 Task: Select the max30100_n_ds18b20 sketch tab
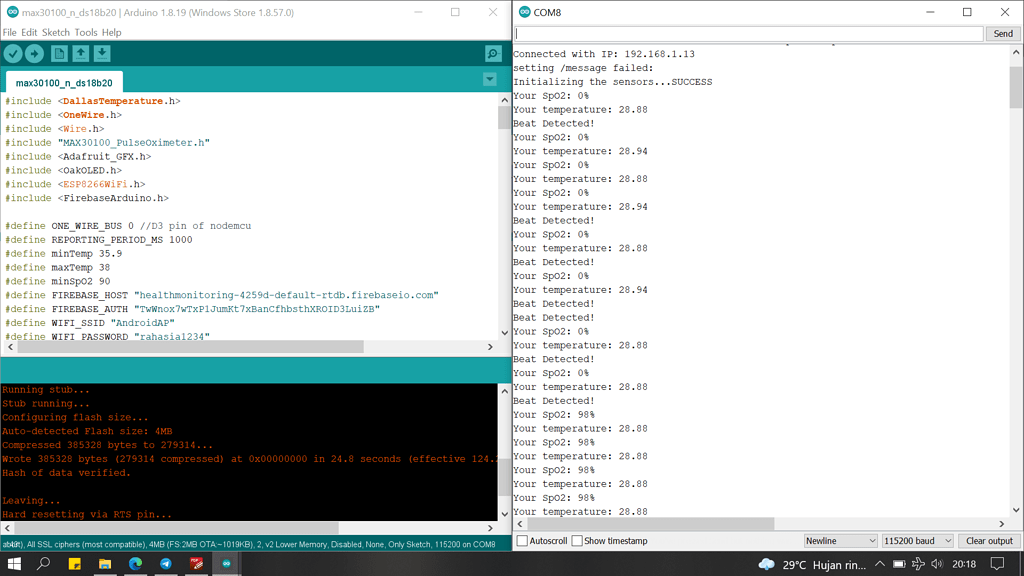click(x=65, y=82)
